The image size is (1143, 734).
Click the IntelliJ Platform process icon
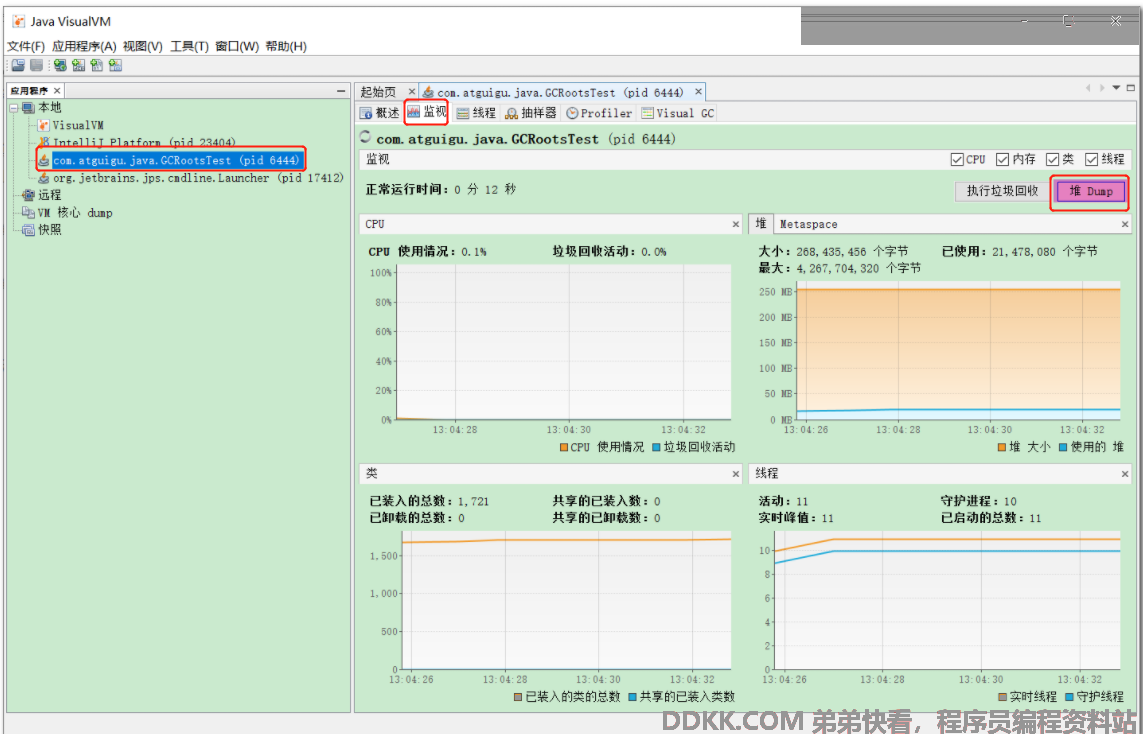tap(44, 143)
